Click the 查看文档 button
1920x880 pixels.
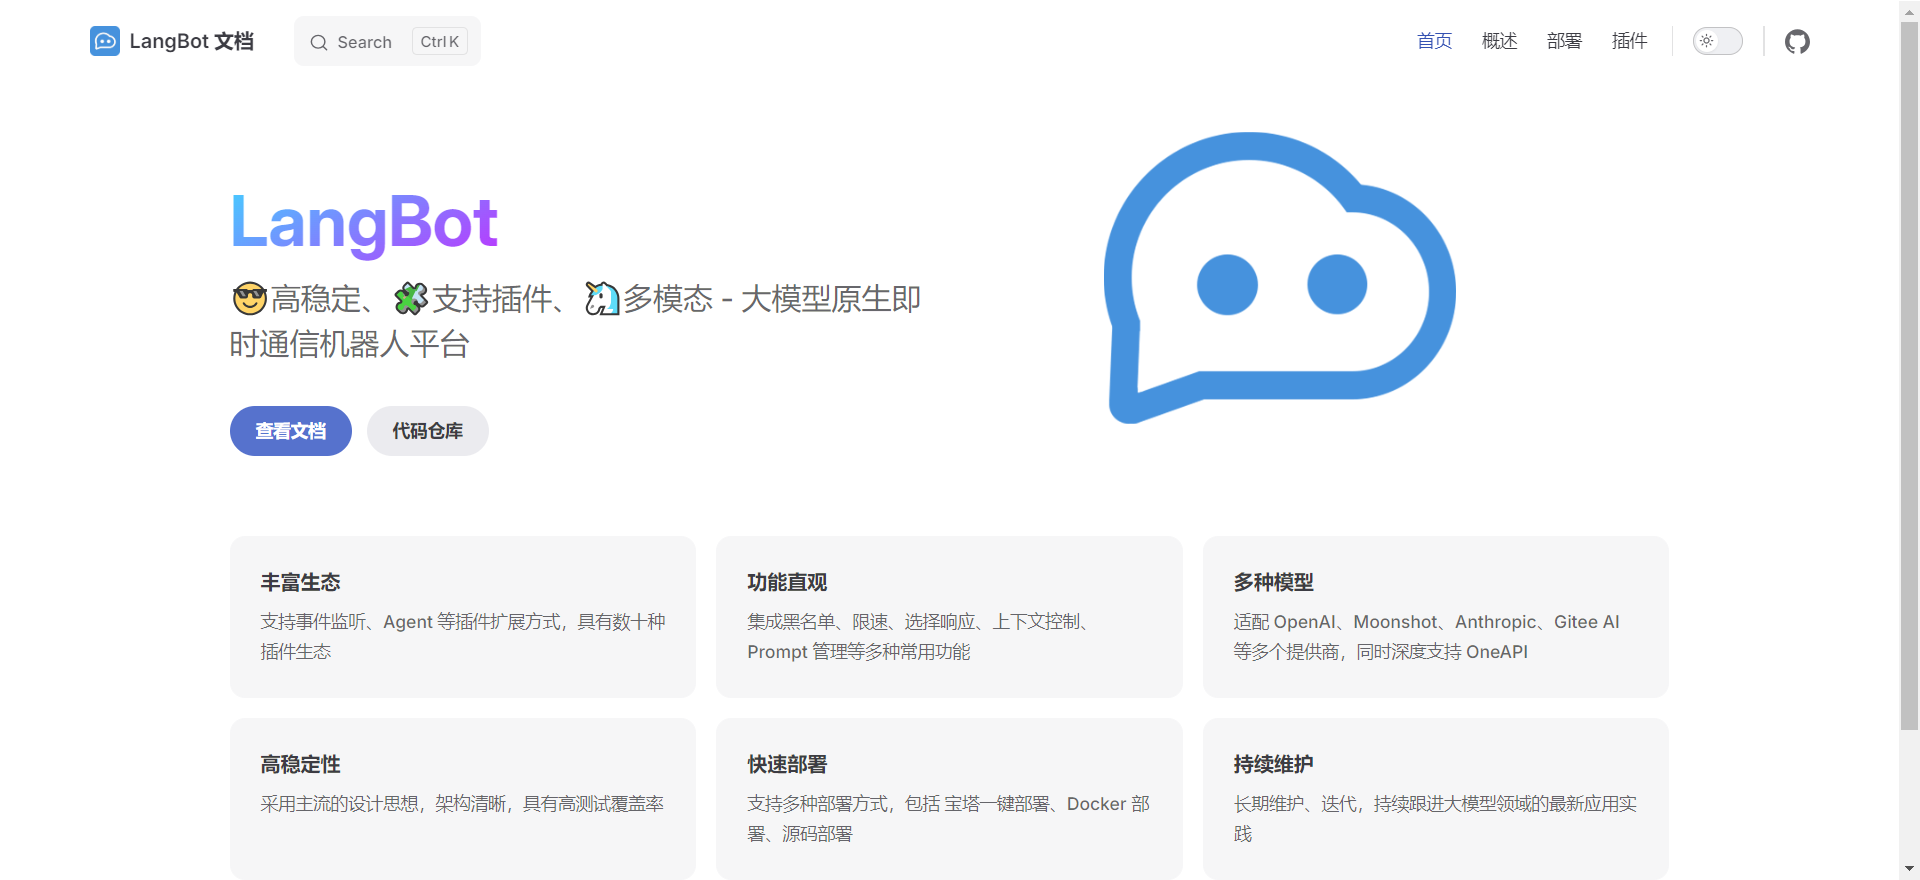291,431
